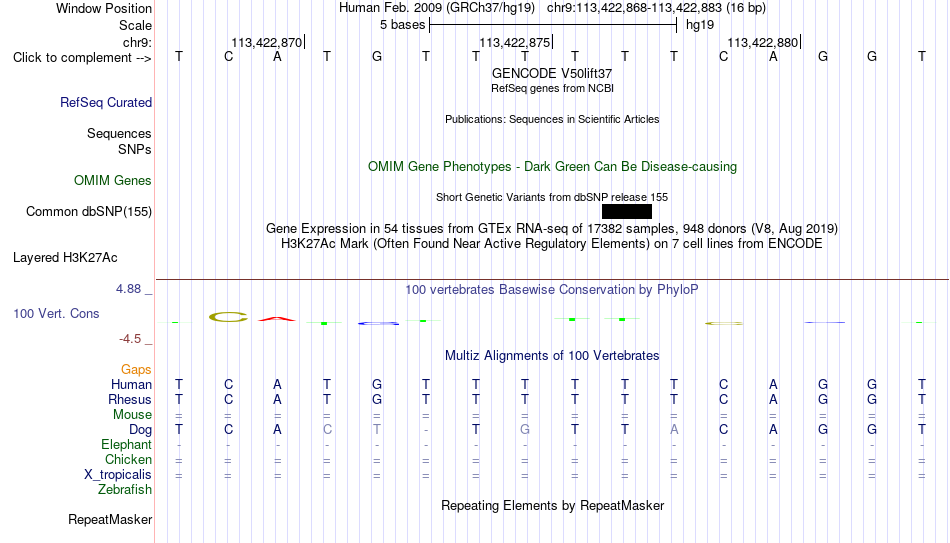Click position marker 113,422,875
This screenshot has width=950, height=543.
(x=514, y=42)
